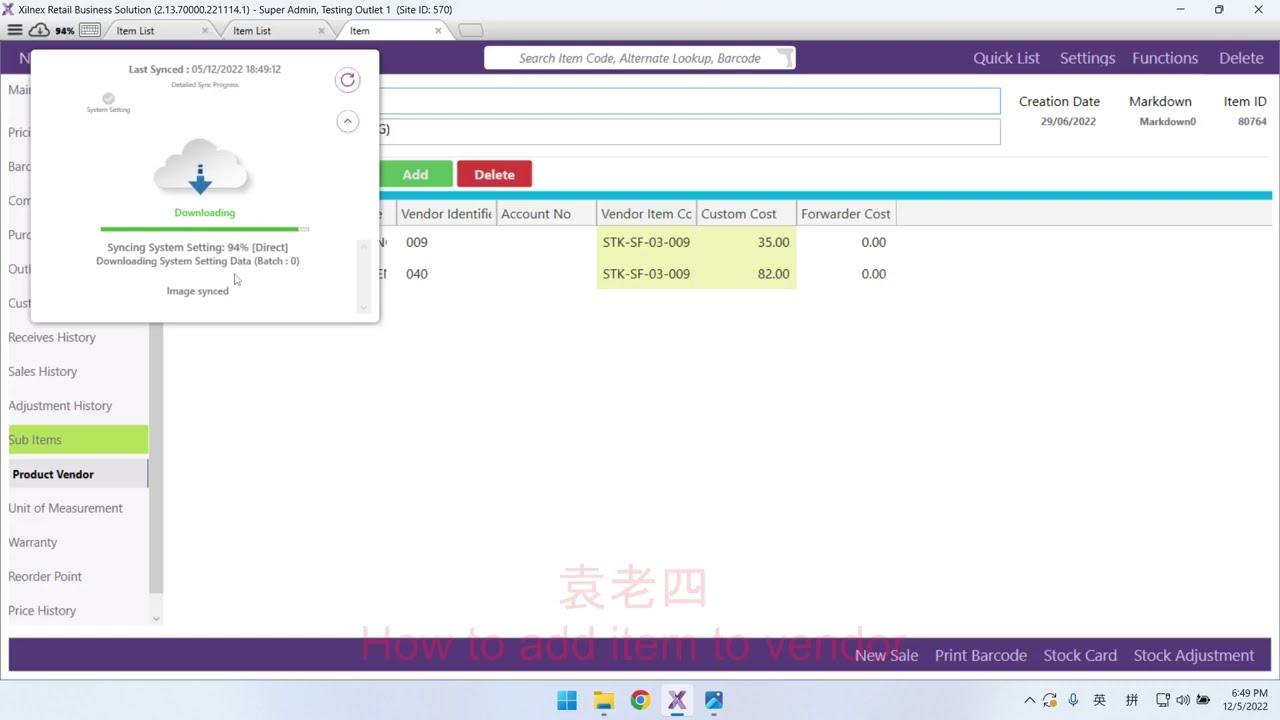
Task: Click the battery tray icon
Action: coord(1203,700)
